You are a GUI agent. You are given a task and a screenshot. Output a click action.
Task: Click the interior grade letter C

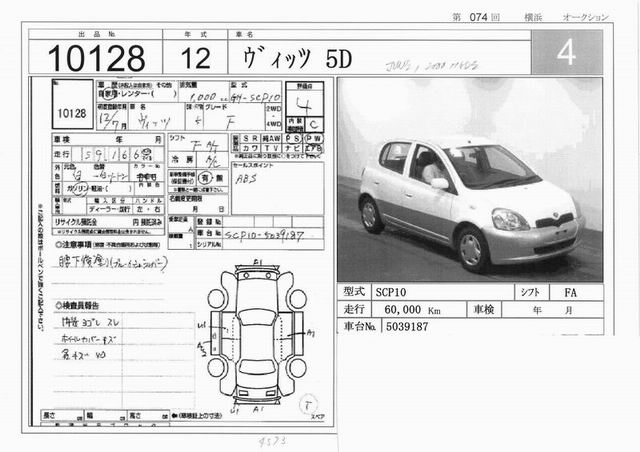tap(313, 124)
